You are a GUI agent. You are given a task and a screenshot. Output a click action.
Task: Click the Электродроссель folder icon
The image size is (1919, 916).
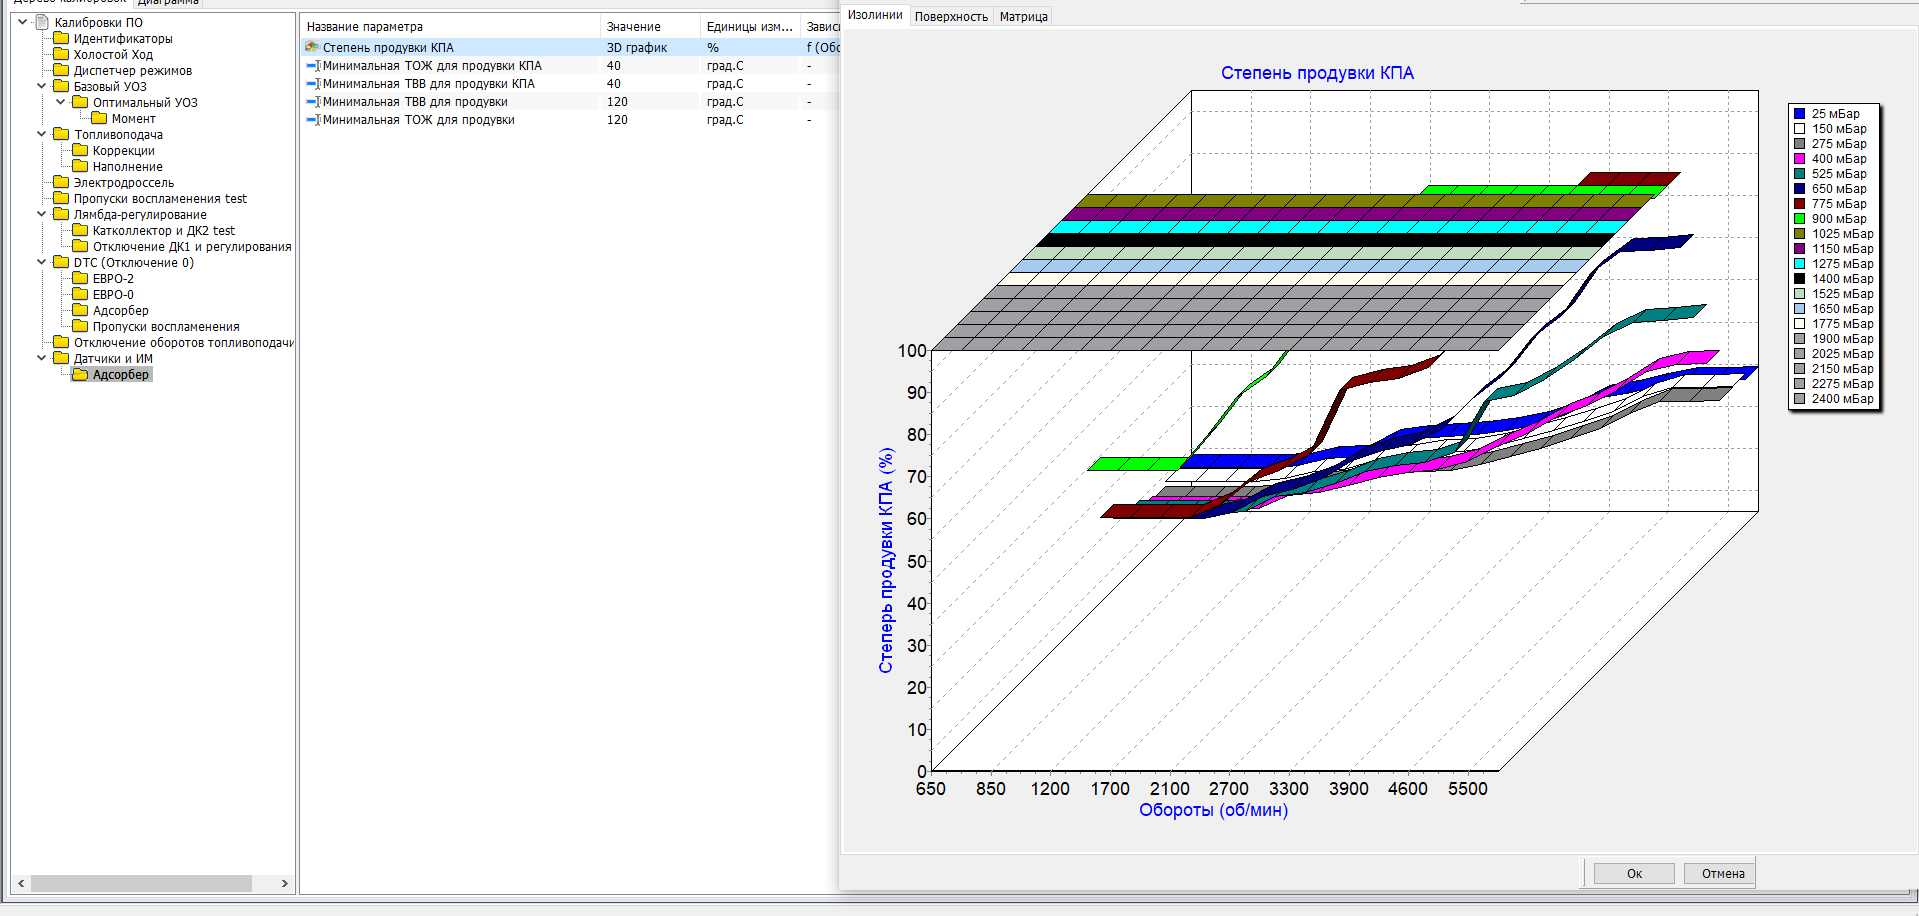[61, 183]
